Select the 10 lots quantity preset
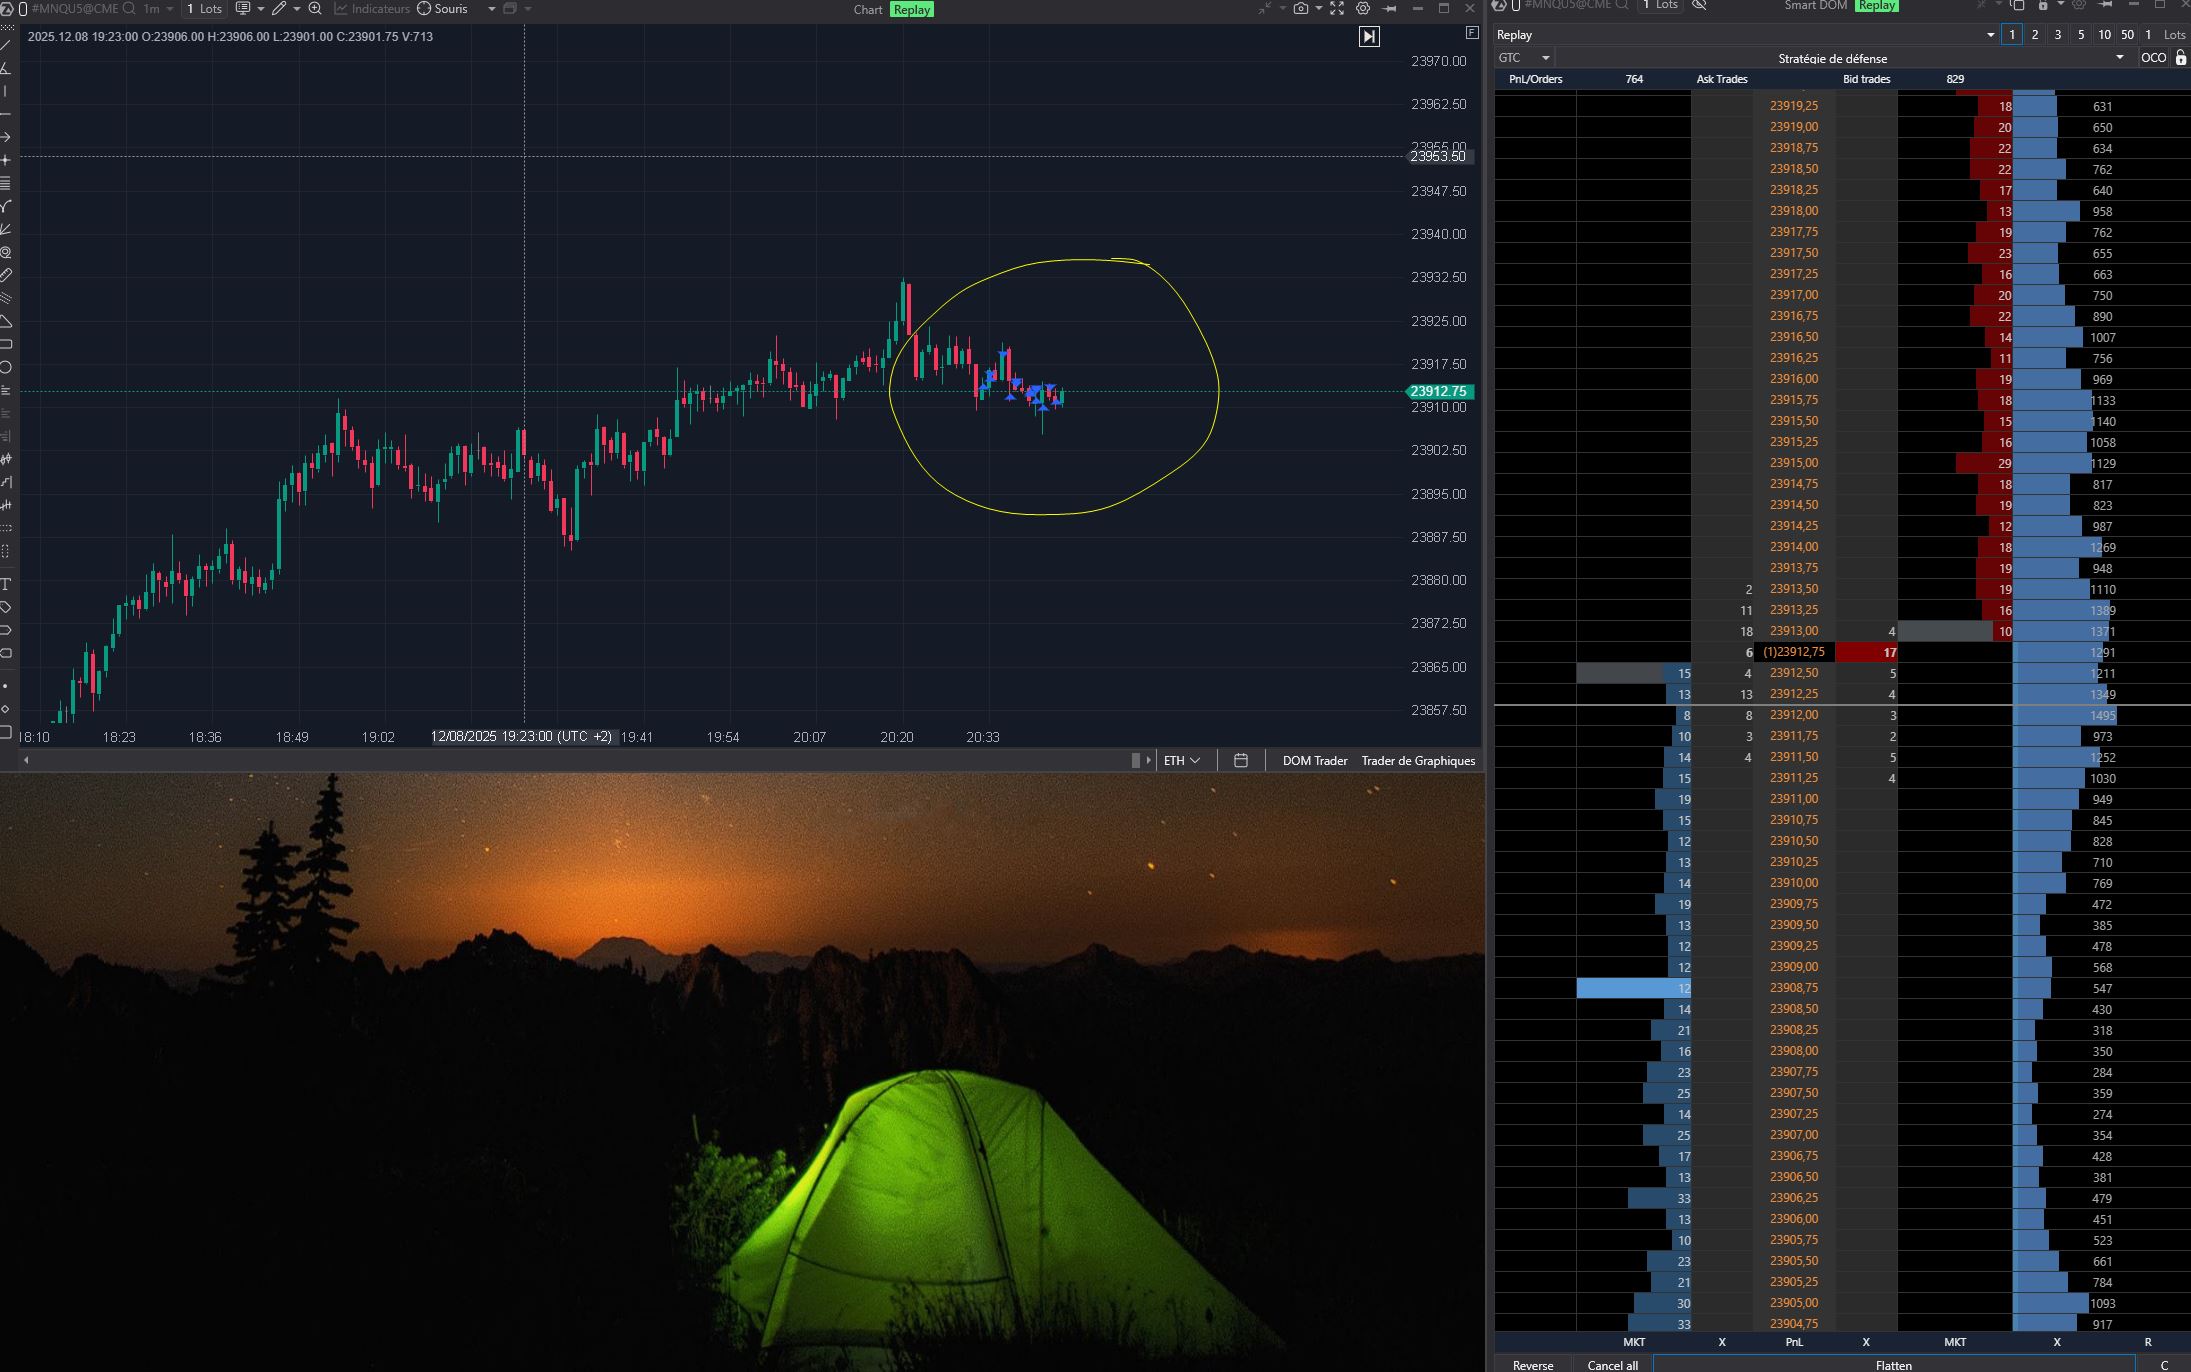Viewport: 2191px width, 1372px height. click(2104, 35)
